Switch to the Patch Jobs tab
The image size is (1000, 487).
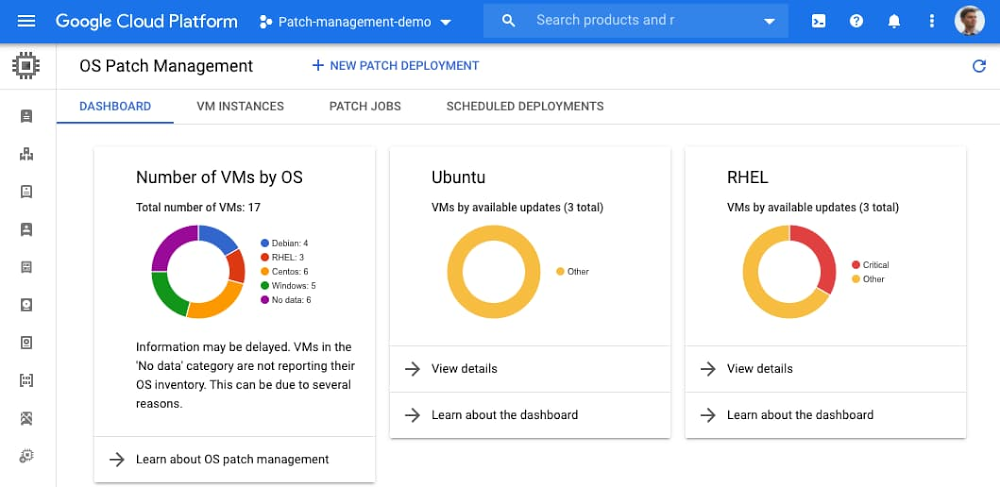pyautogui.click(x=365, y=106)
